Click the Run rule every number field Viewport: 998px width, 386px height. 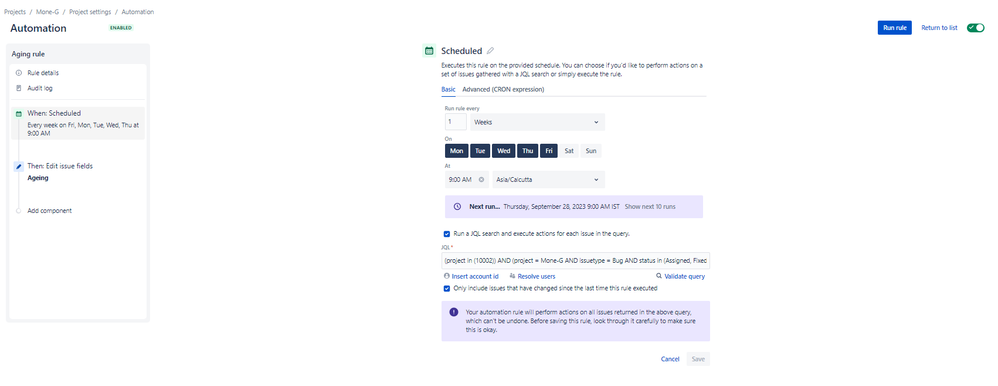coord(455,122)
